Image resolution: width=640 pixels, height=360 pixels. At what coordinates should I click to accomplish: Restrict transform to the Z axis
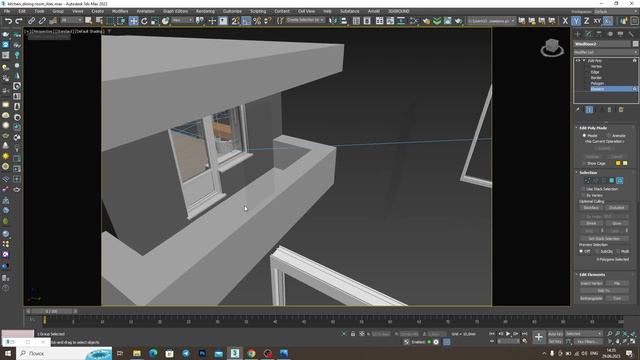coord(587,21)
